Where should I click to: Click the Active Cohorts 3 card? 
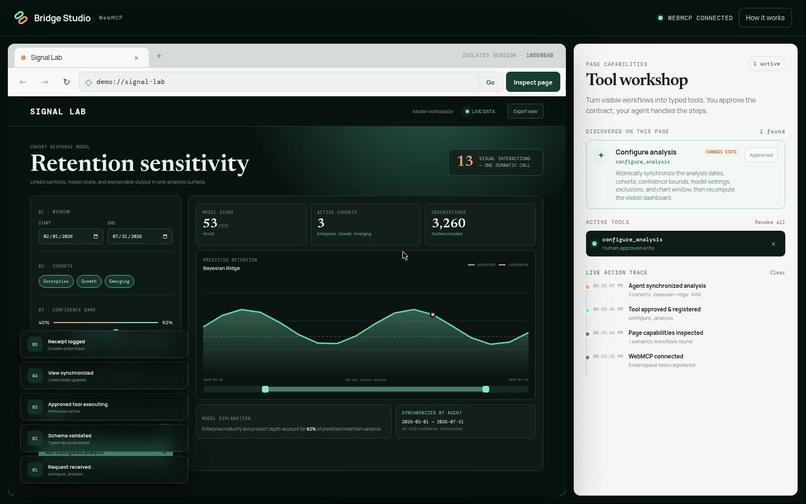(365, 224)
